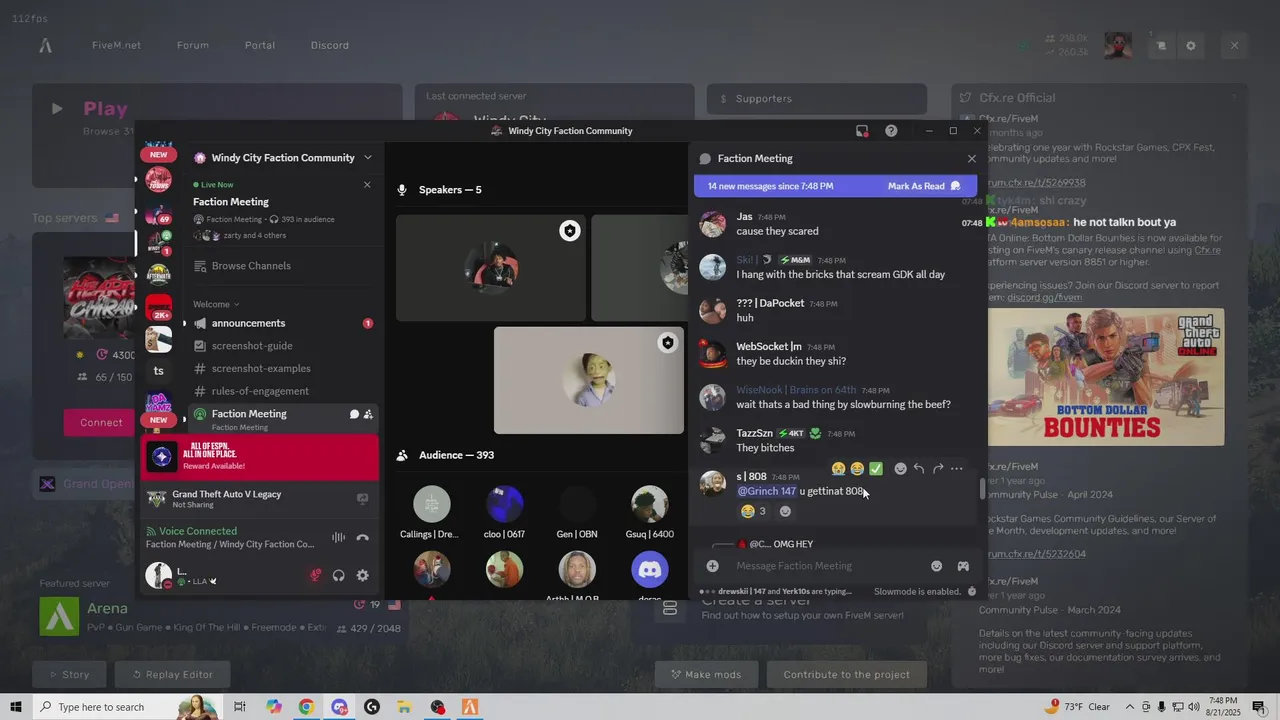The height and width of the screenshot is (720, 1280).
Task: React with laughing emoji quick reaction
Action: click(857, 468)
